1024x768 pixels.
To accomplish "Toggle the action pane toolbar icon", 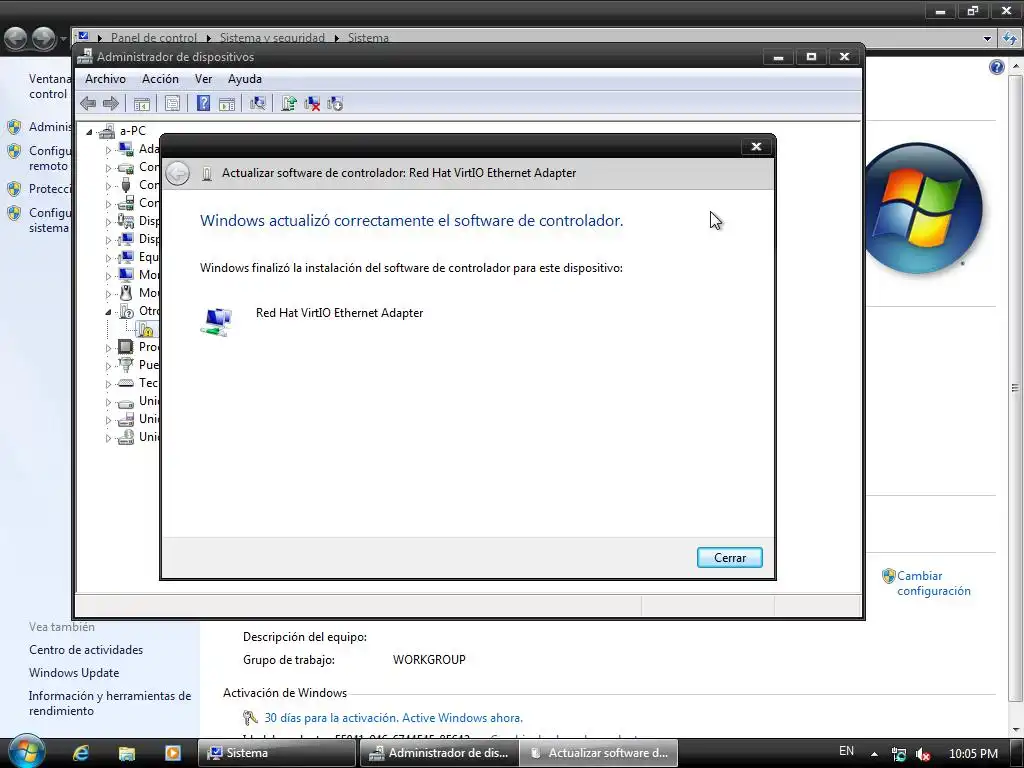I will (x=227, y=103).
